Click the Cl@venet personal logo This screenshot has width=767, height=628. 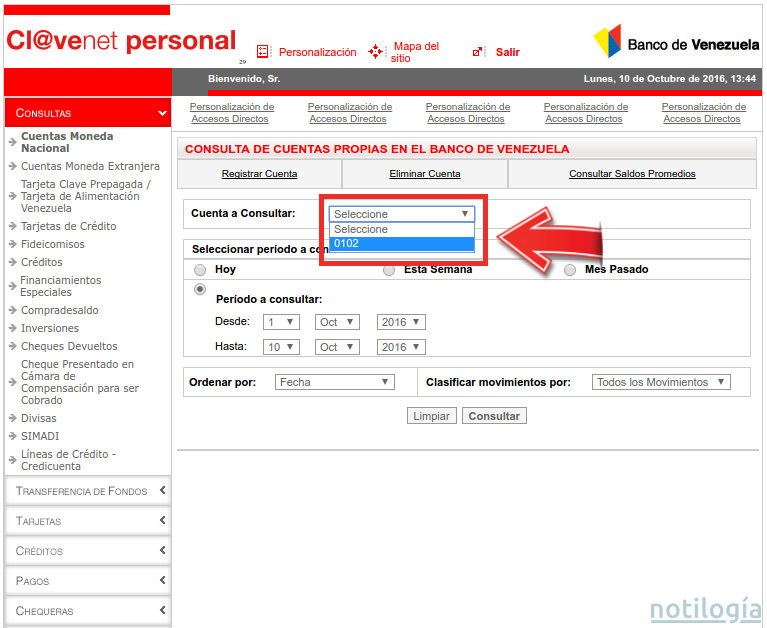(121, 41)
